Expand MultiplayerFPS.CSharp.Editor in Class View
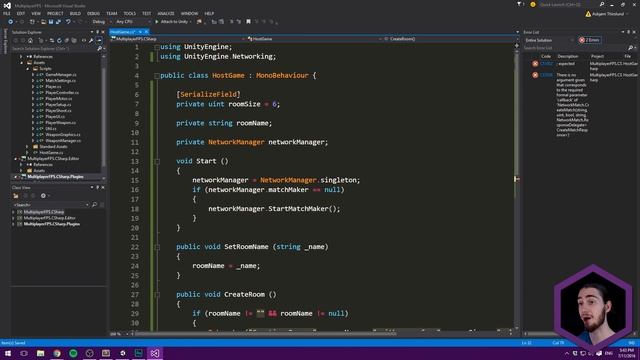The image size is (640, 360). pos(13,218)
